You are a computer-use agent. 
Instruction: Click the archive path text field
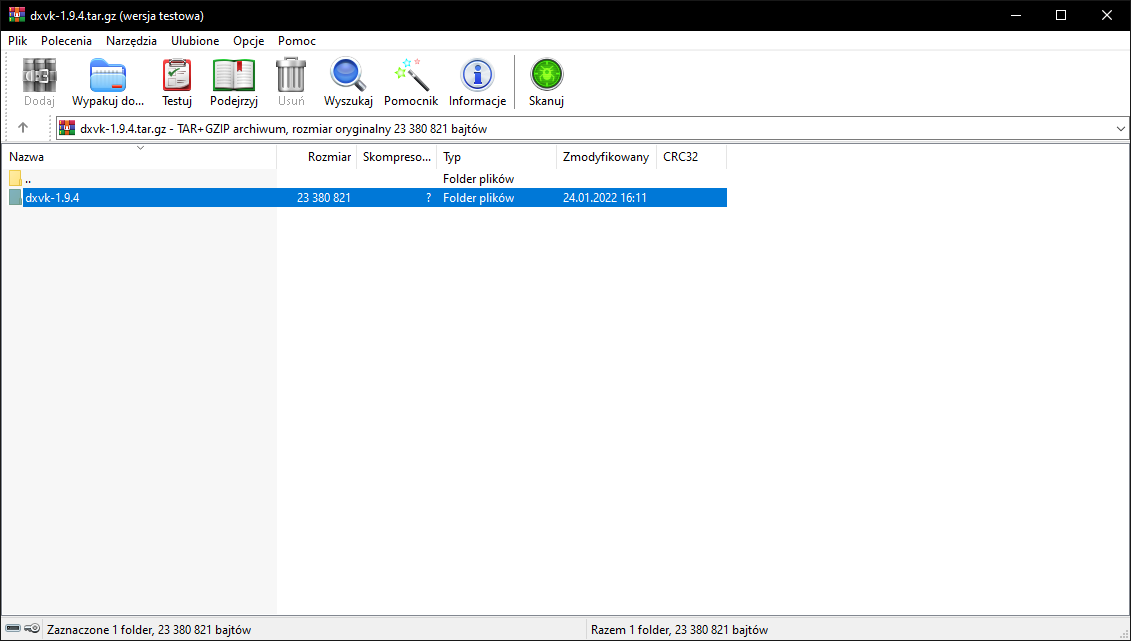[593, 128]
